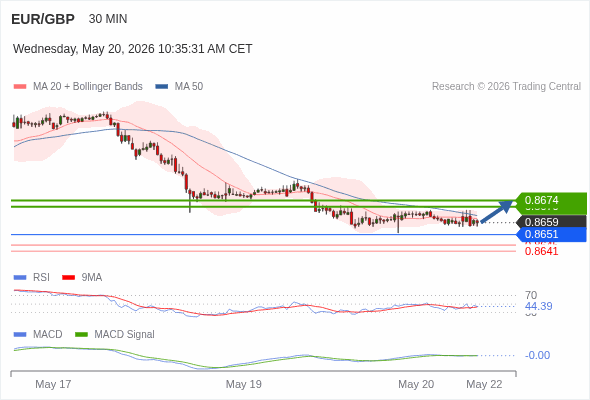This screenshot has width=590, height=400.
Task: Click the blue 0.8651 pivot price tag
Action: (552, 234)
